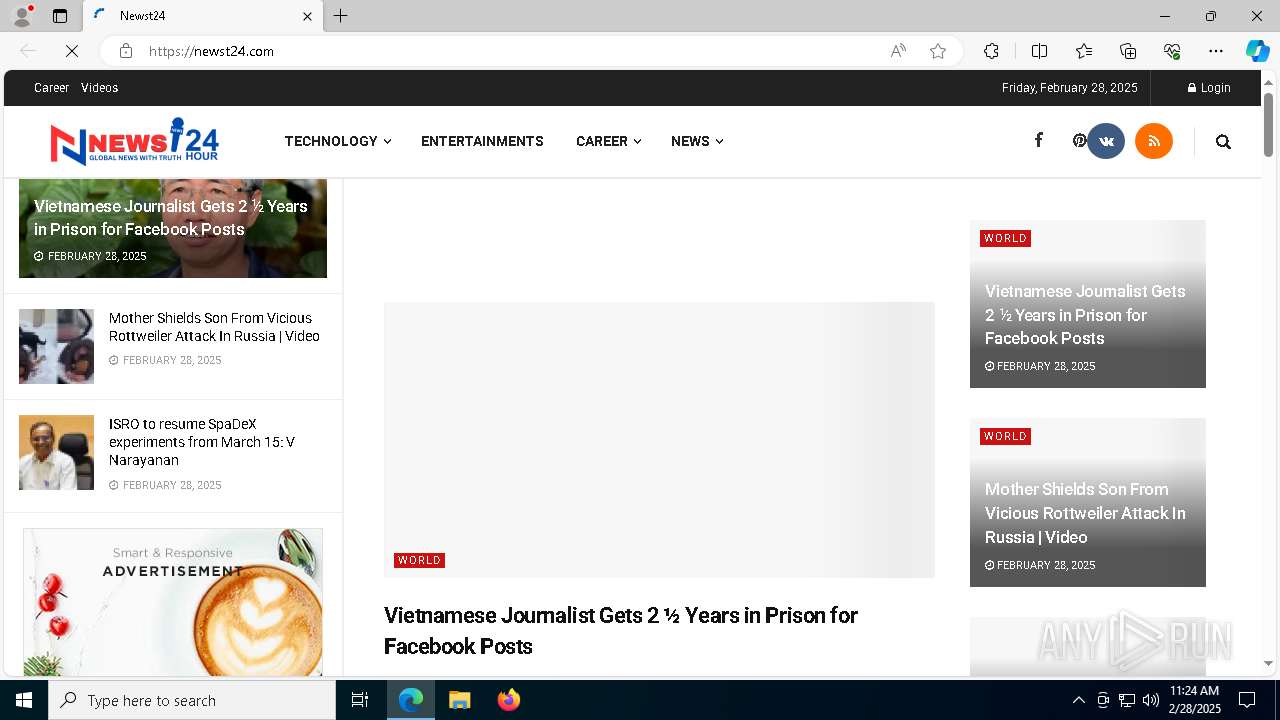1280x720 pixels.
Task: Click the page vertical scrollbar thumb
Action: 1269,125
